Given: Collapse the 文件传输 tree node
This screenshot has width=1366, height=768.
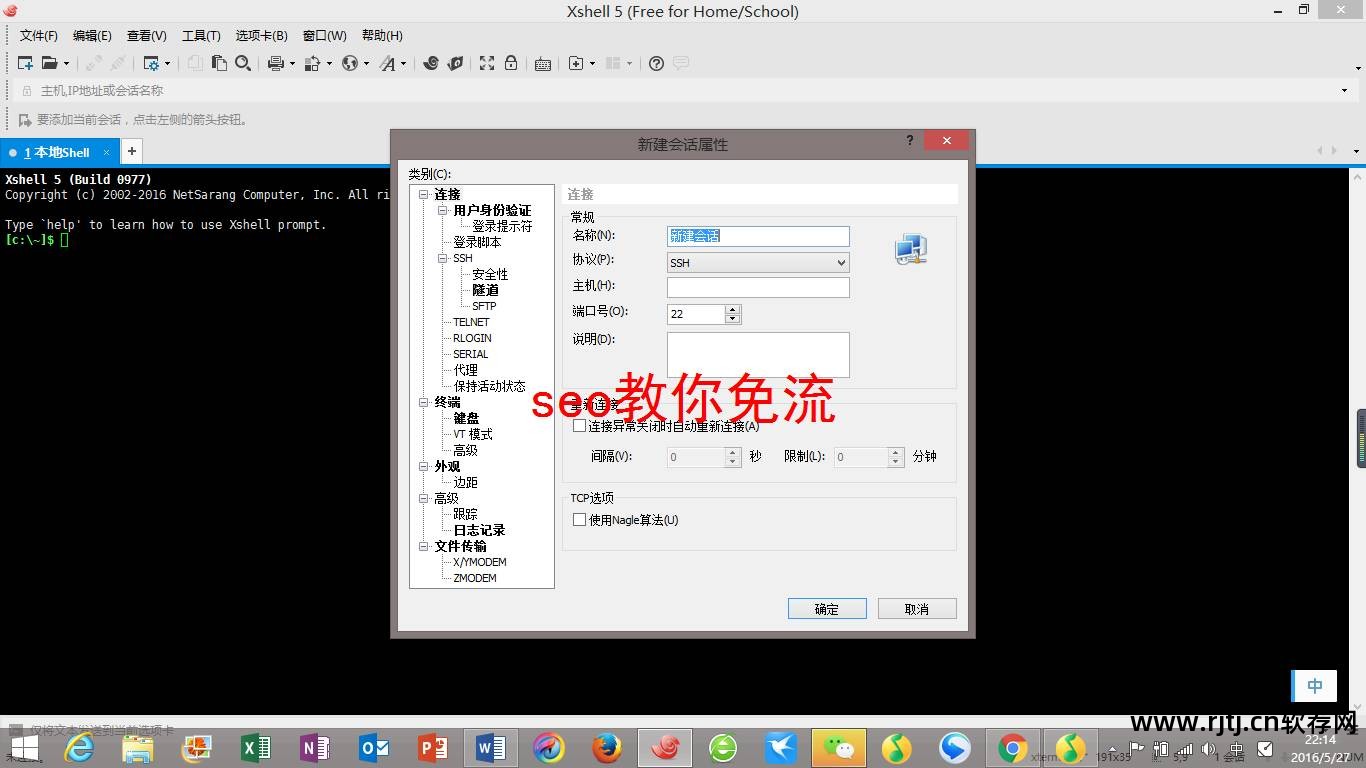Looking at the screenshot, I should point(424,546).
